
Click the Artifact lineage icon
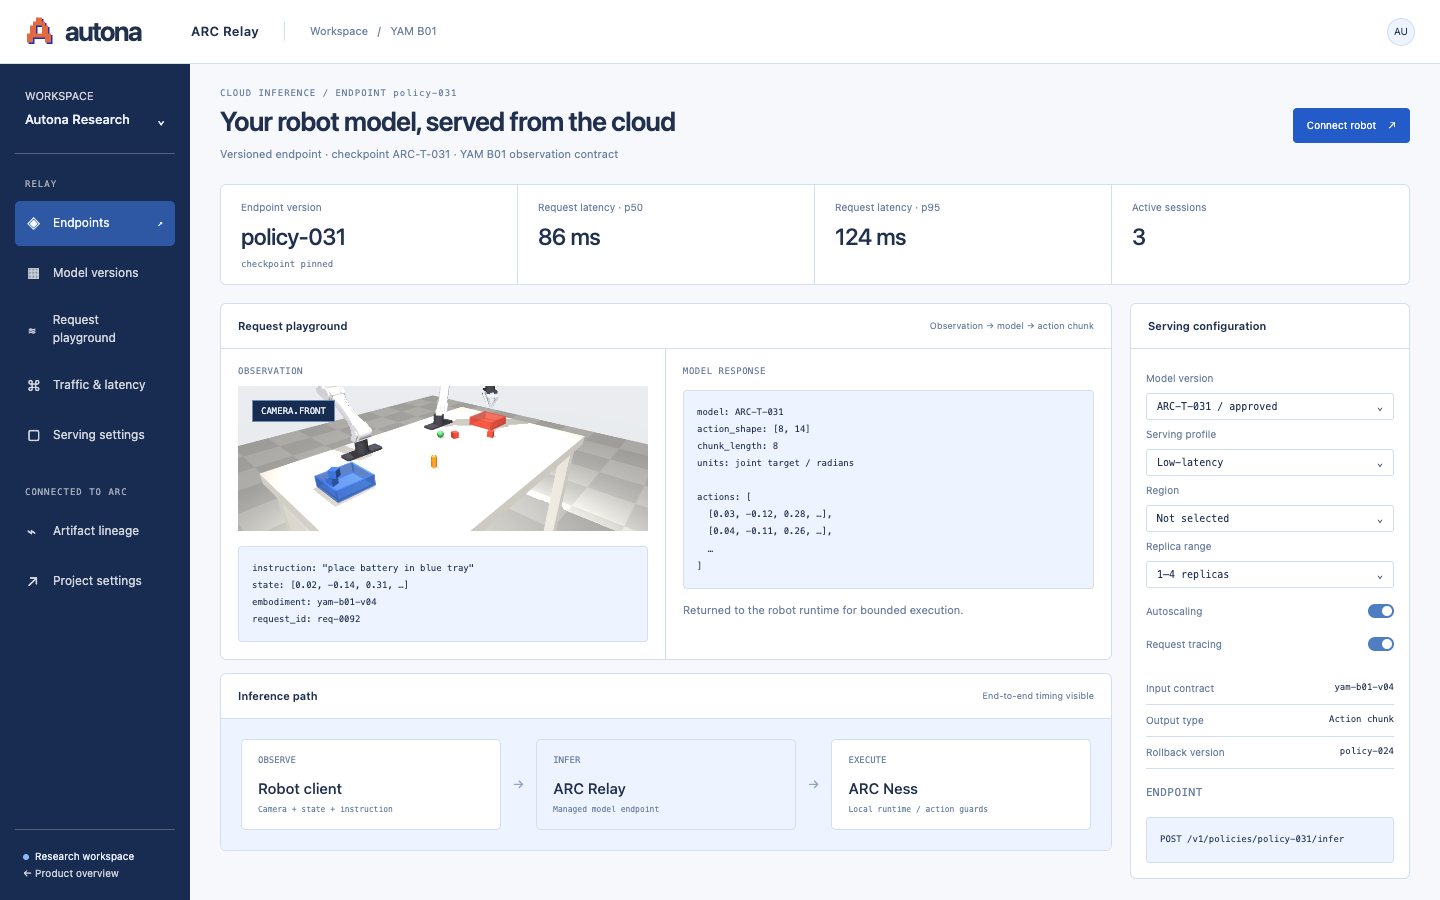32,531
